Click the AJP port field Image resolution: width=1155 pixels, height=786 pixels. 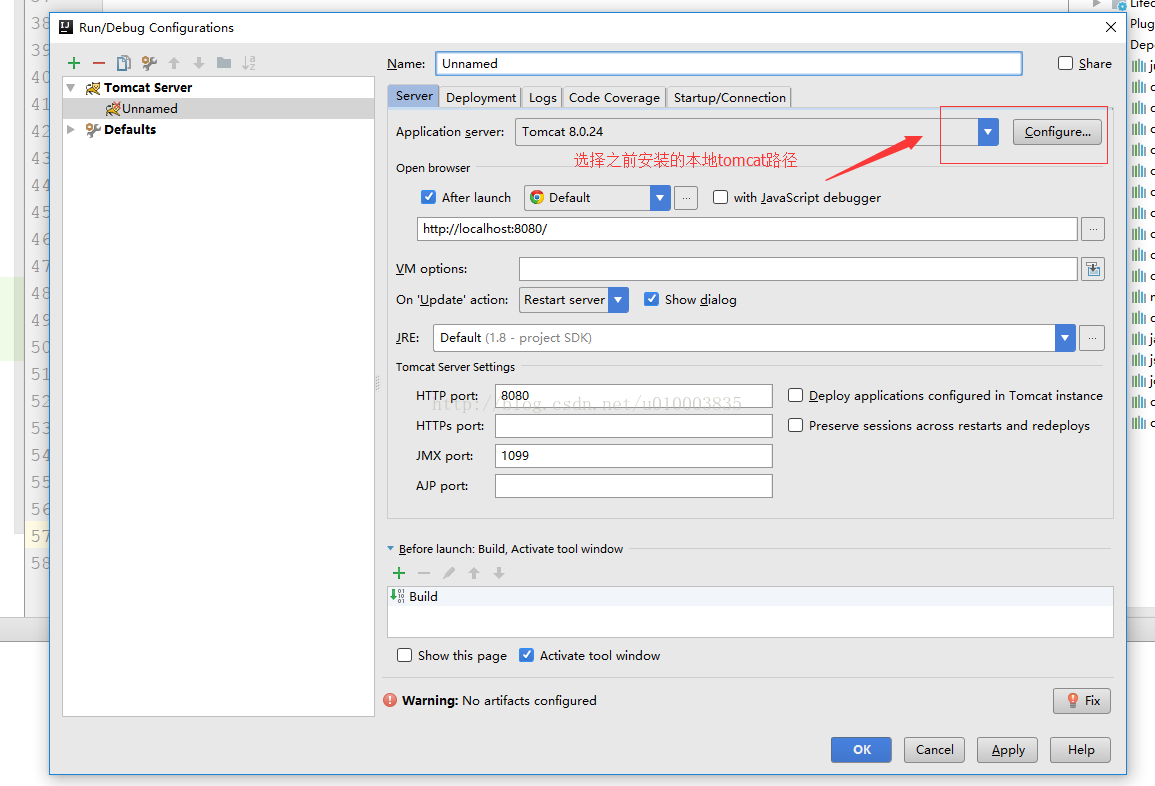tap(633, 486)
